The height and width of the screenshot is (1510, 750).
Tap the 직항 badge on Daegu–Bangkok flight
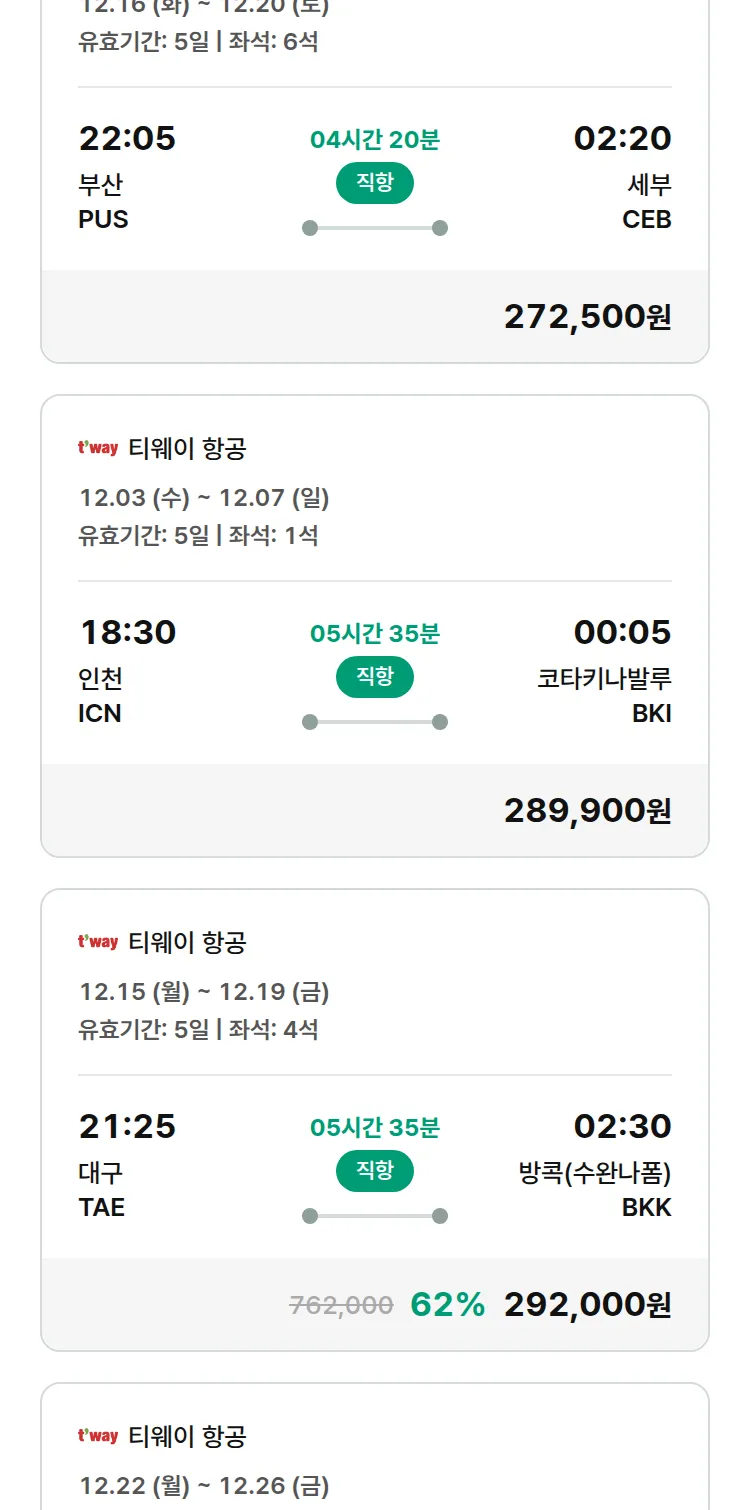375,1171
